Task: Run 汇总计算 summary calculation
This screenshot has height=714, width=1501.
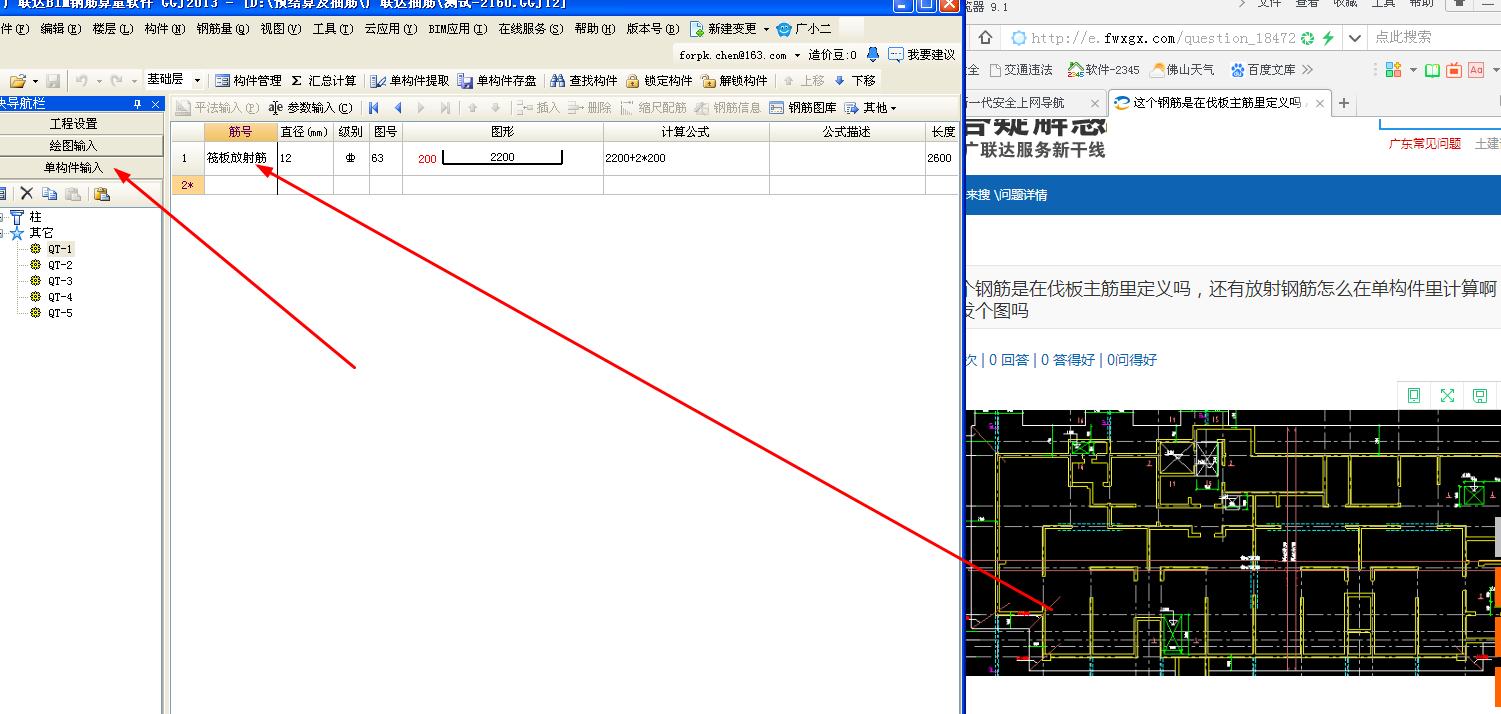Action: point(324,80)
